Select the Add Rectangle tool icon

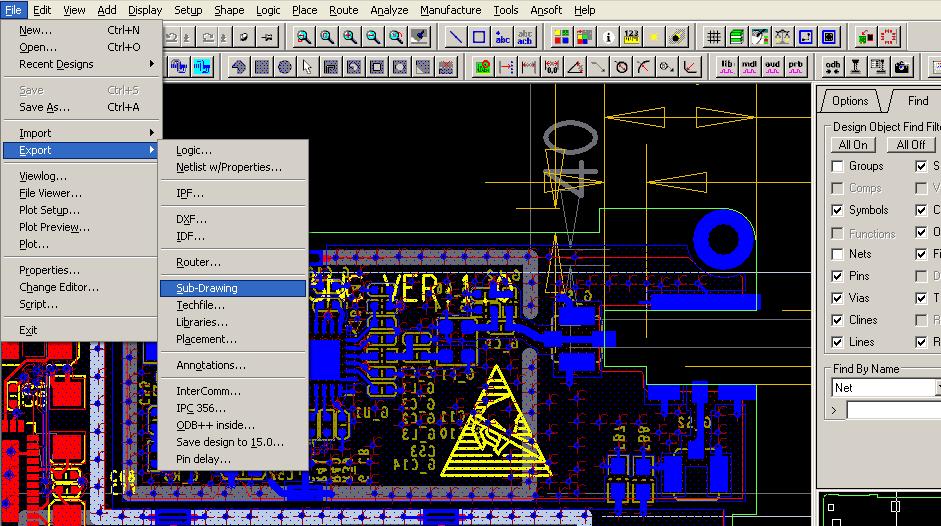point(479,38)
